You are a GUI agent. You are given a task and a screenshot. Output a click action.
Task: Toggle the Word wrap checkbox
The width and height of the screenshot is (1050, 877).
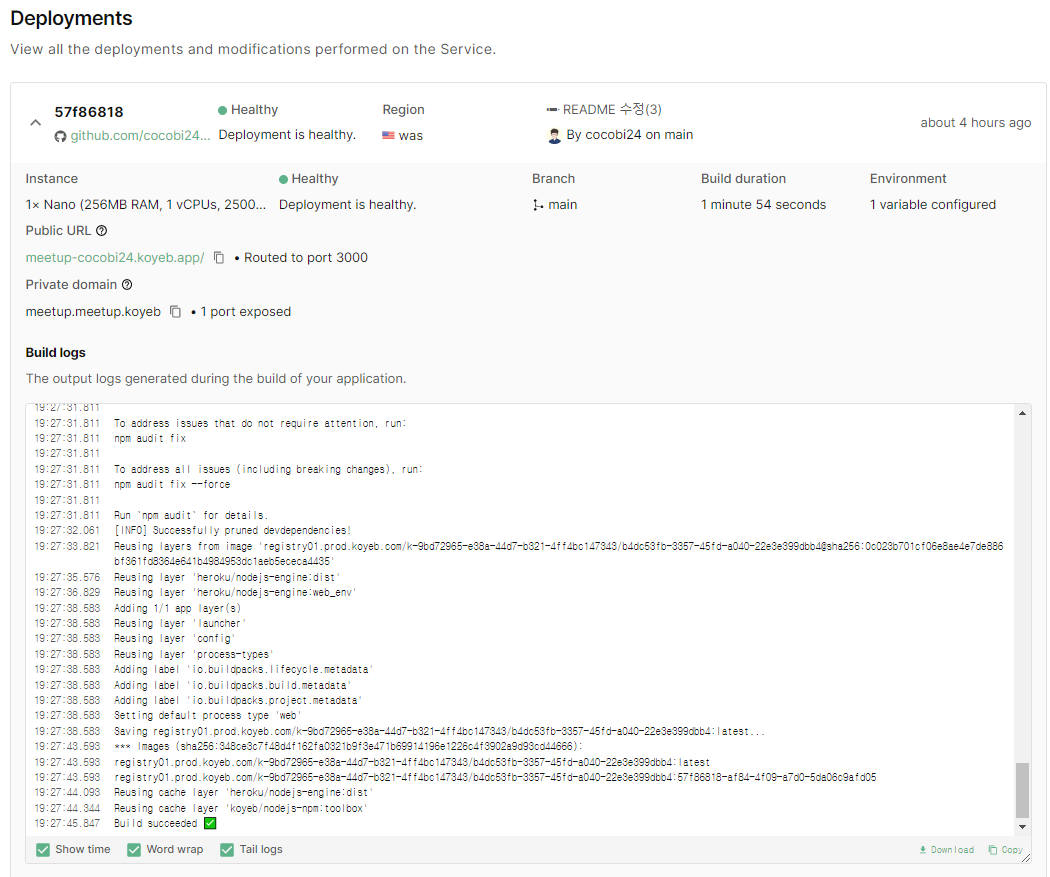tap(134, 850)
